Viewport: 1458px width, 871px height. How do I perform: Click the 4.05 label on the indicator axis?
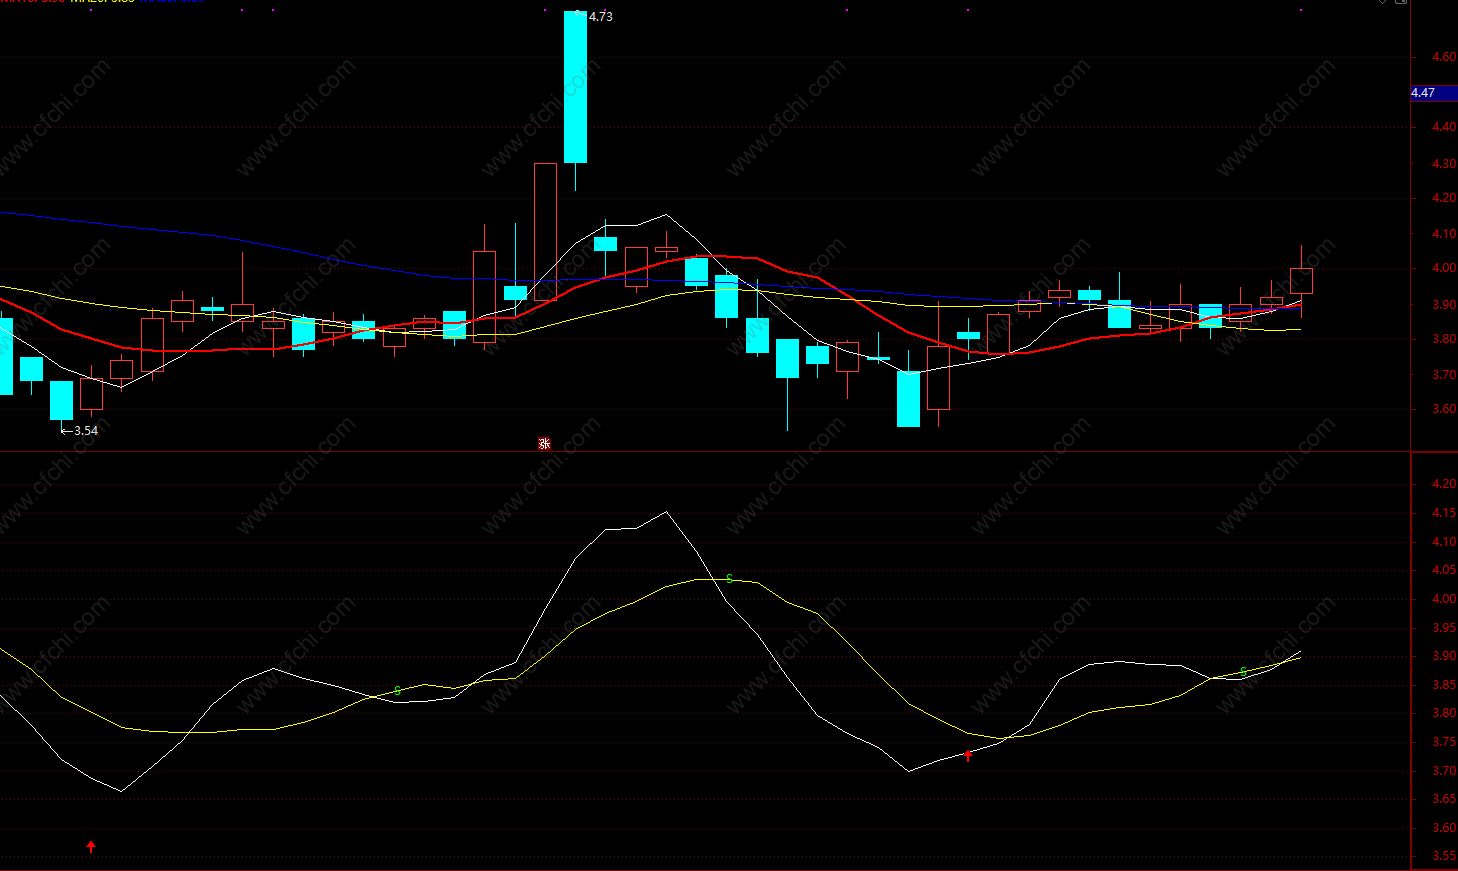click(x=1444, y=570)
